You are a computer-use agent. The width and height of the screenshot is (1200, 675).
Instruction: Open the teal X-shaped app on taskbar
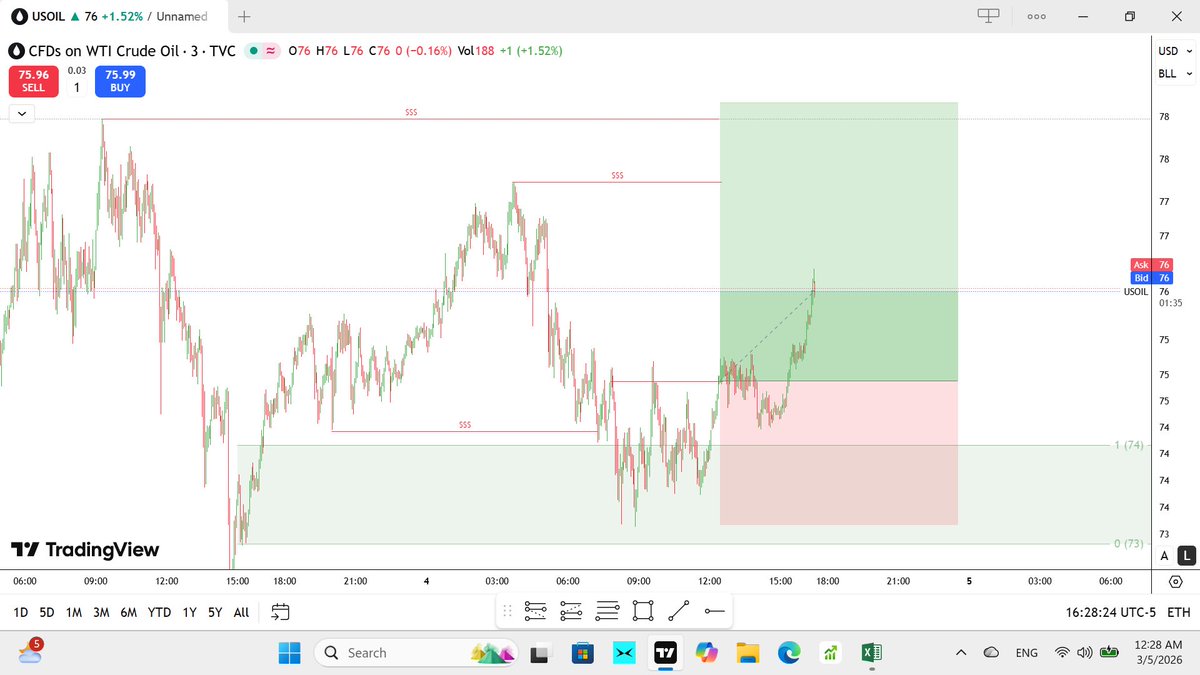coord(624,653)
